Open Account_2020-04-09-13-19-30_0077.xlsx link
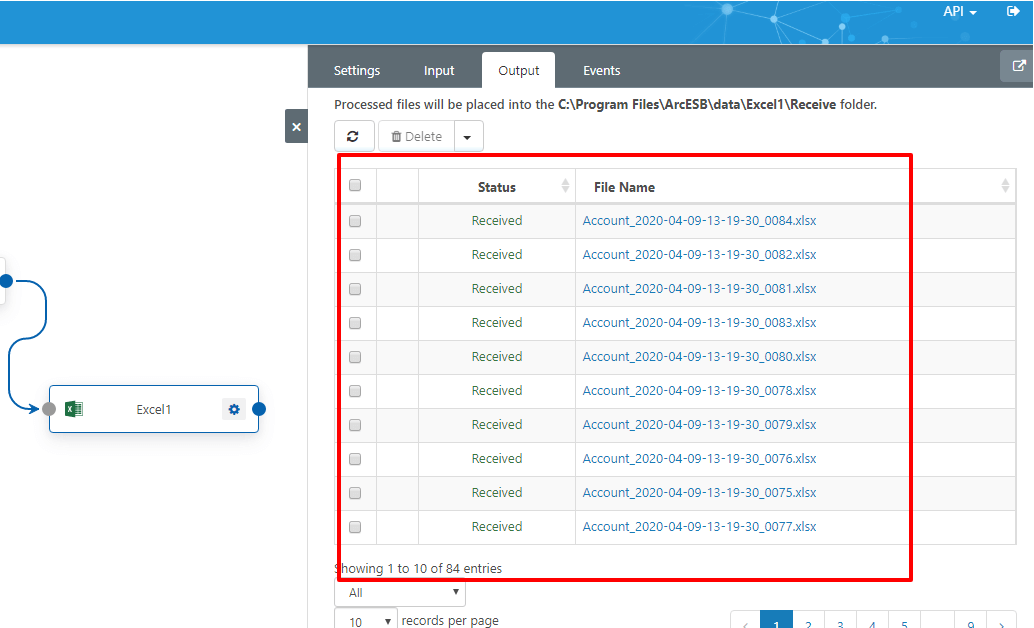 tap(699, 526)
